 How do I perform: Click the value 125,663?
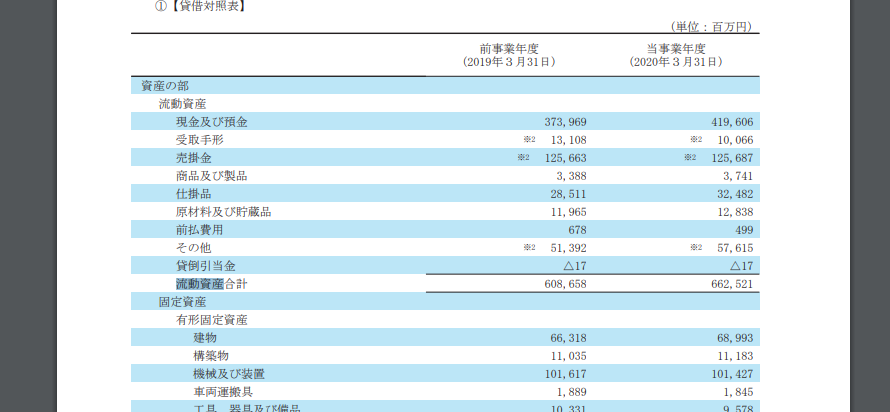coord(565,158)
